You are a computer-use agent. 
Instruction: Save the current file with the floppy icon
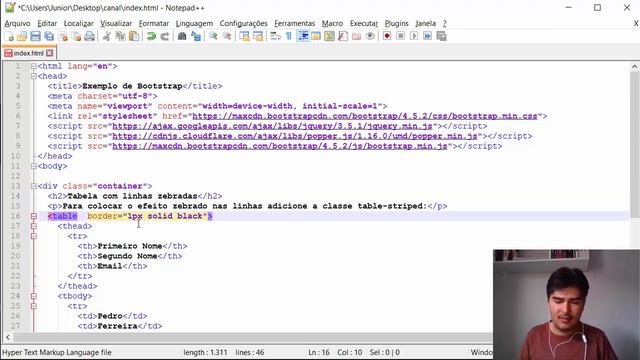(36, 36)
